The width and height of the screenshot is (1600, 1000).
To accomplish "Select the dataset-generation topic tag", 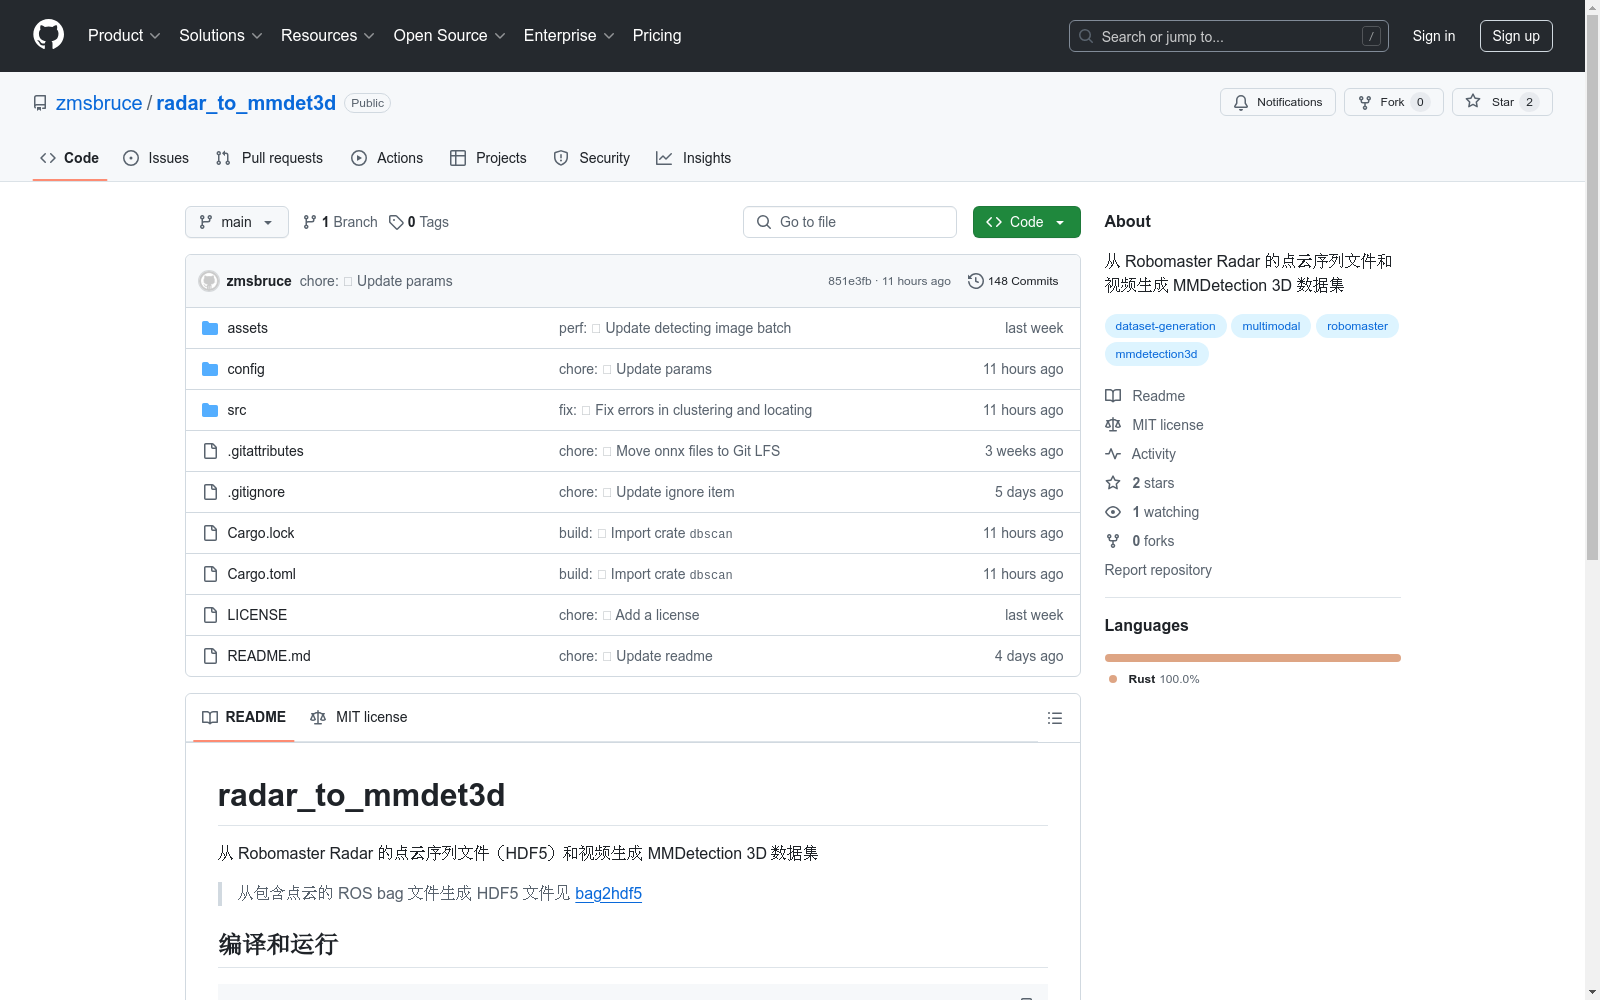I will 1165,326.
